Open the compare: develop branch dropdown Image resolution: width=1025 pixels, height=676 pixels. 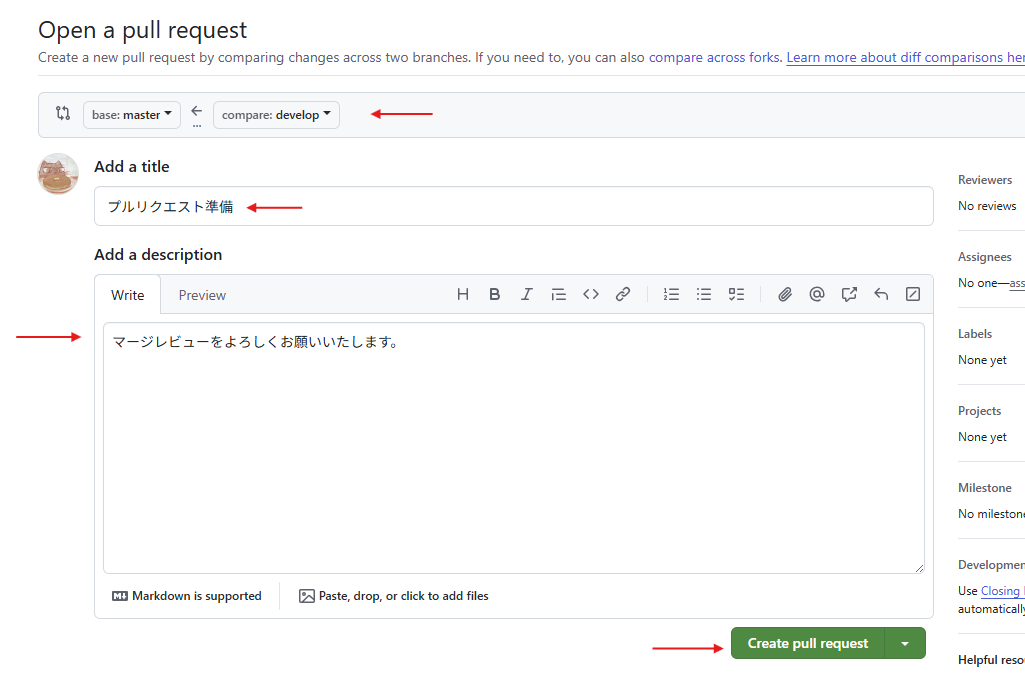point(276,115)
